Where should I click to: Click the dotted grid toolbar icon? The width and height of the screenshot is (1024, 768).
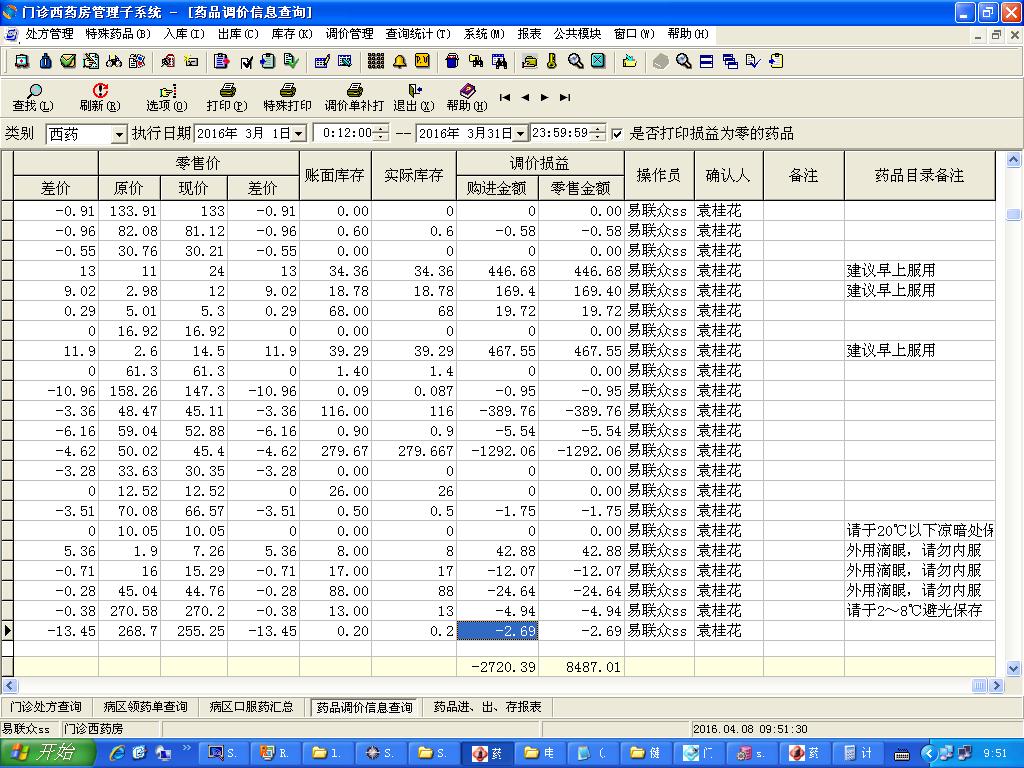376,61
